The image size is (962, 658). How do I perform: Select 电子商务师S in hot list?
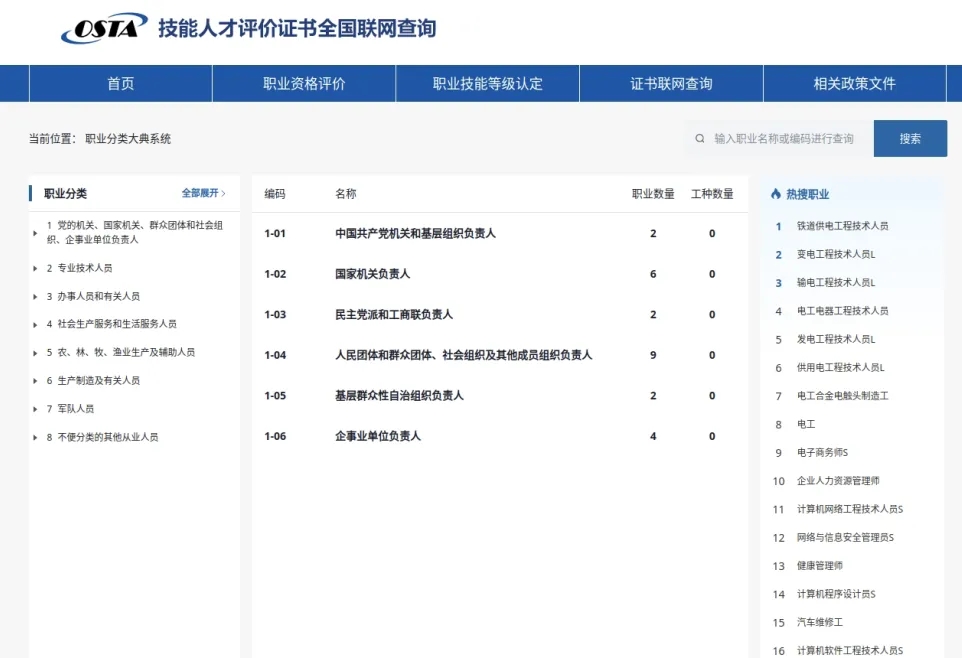coord(822,453)
